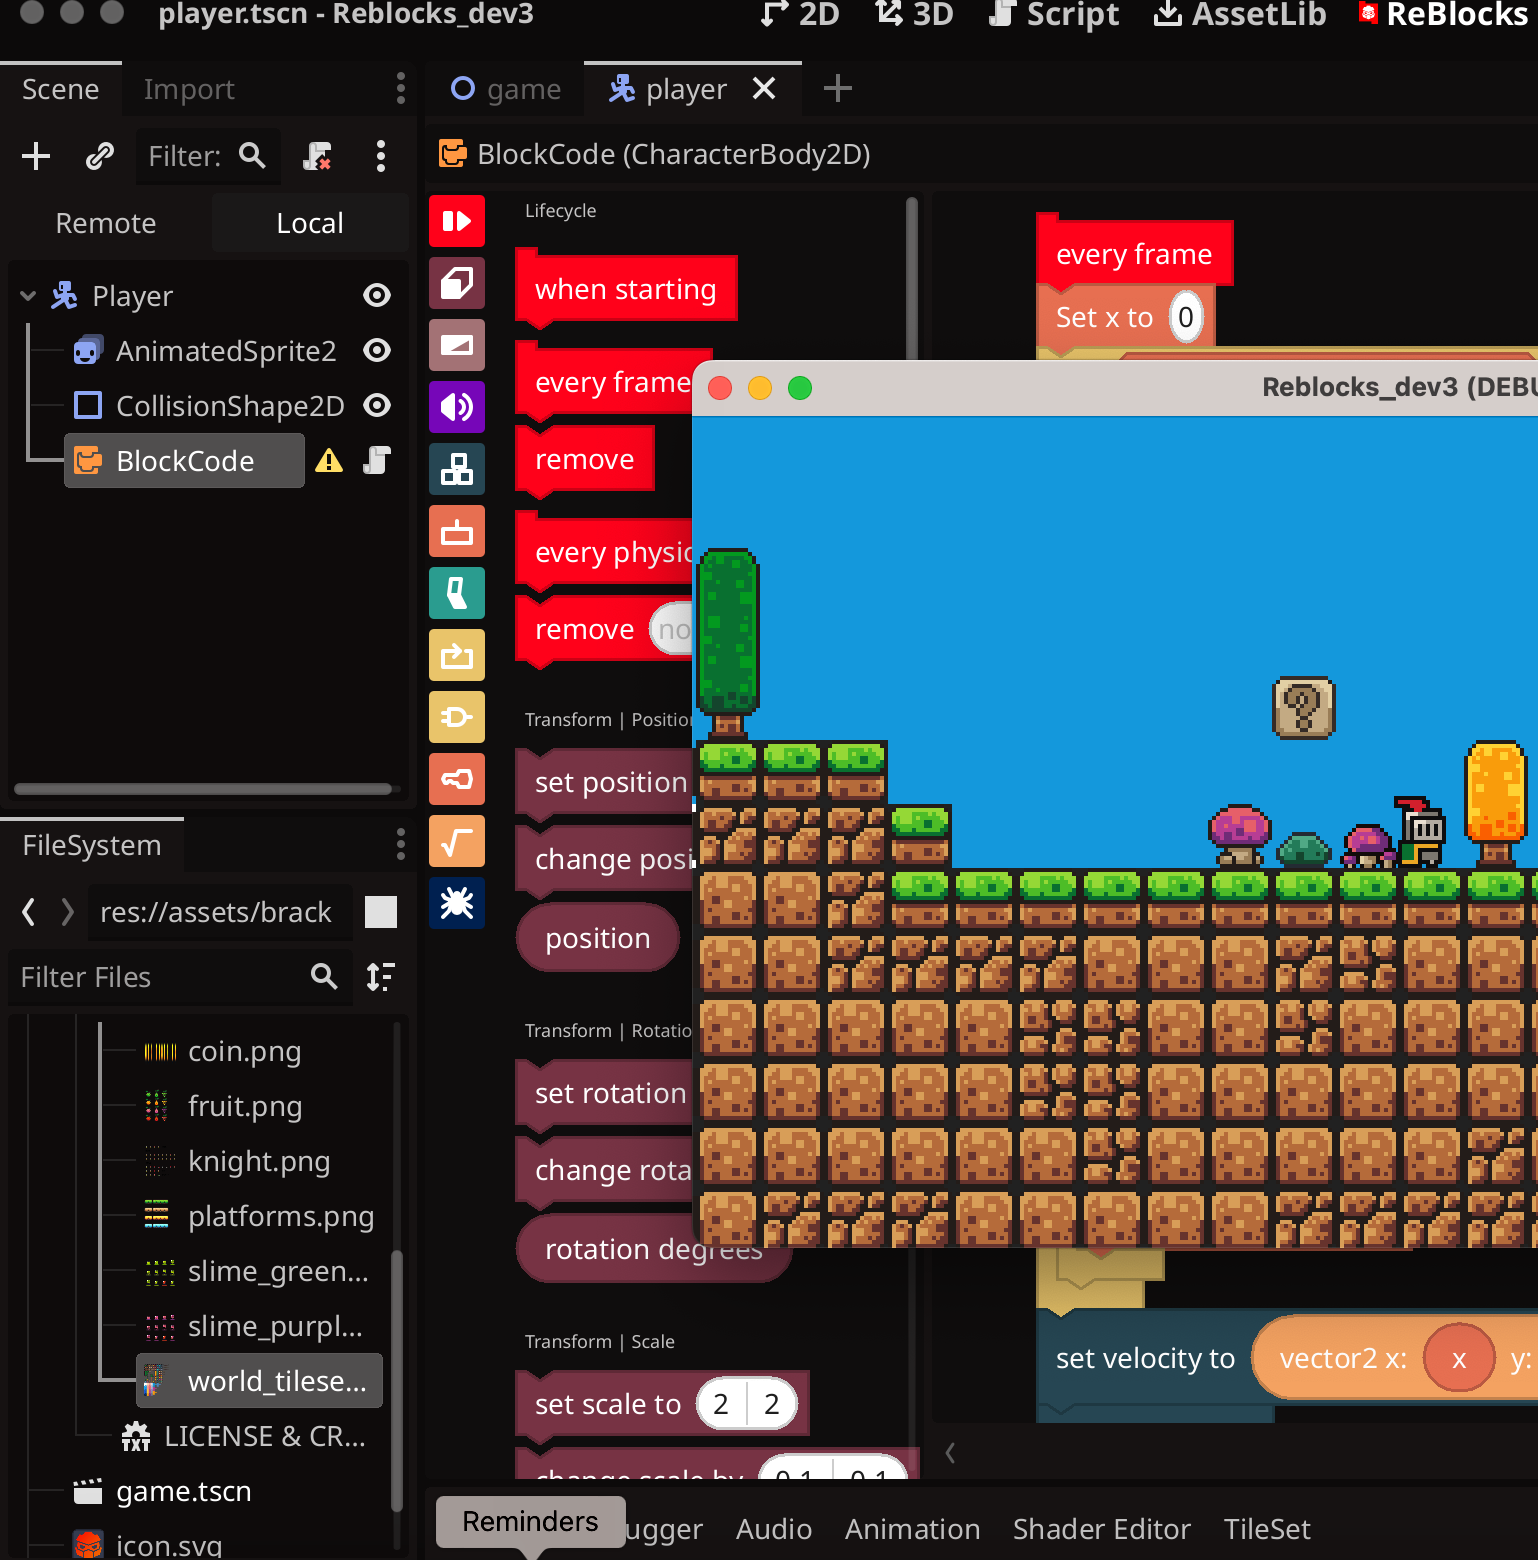Open the AssetLib workspace
Image resolution: width=1538 pixels, height=1560 pixels.
point(1237,15)
